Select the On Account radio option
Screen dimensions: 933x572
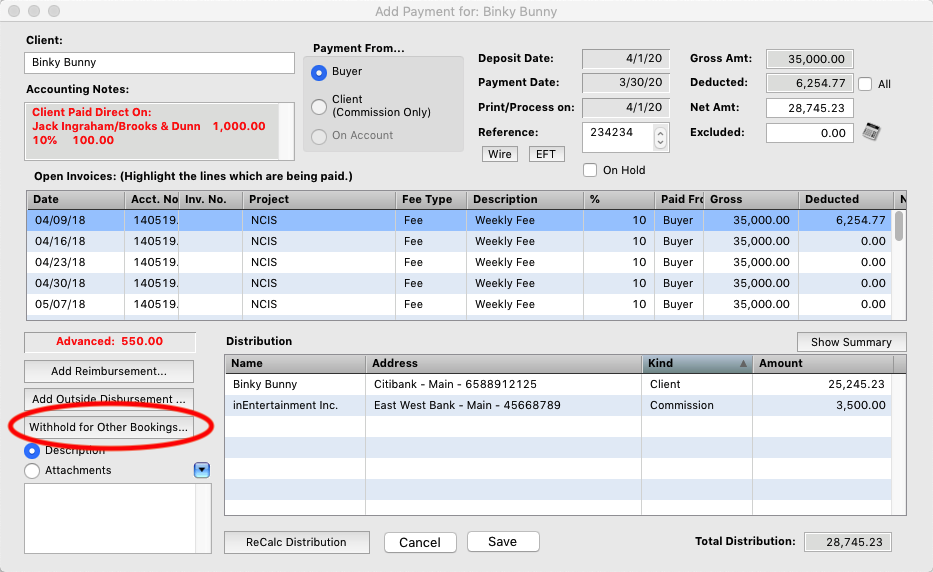click(319, 136)
